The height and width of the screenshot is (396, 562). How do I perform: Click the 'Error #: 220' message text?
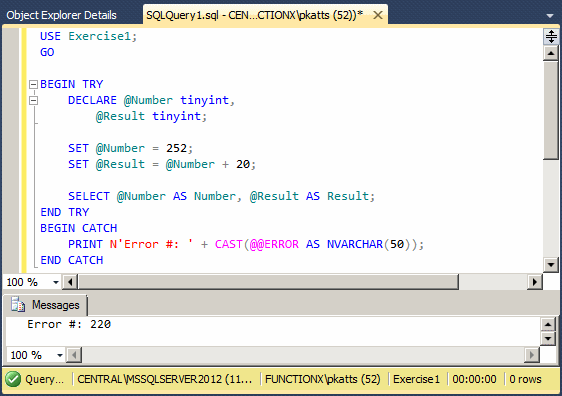[69, 324]
